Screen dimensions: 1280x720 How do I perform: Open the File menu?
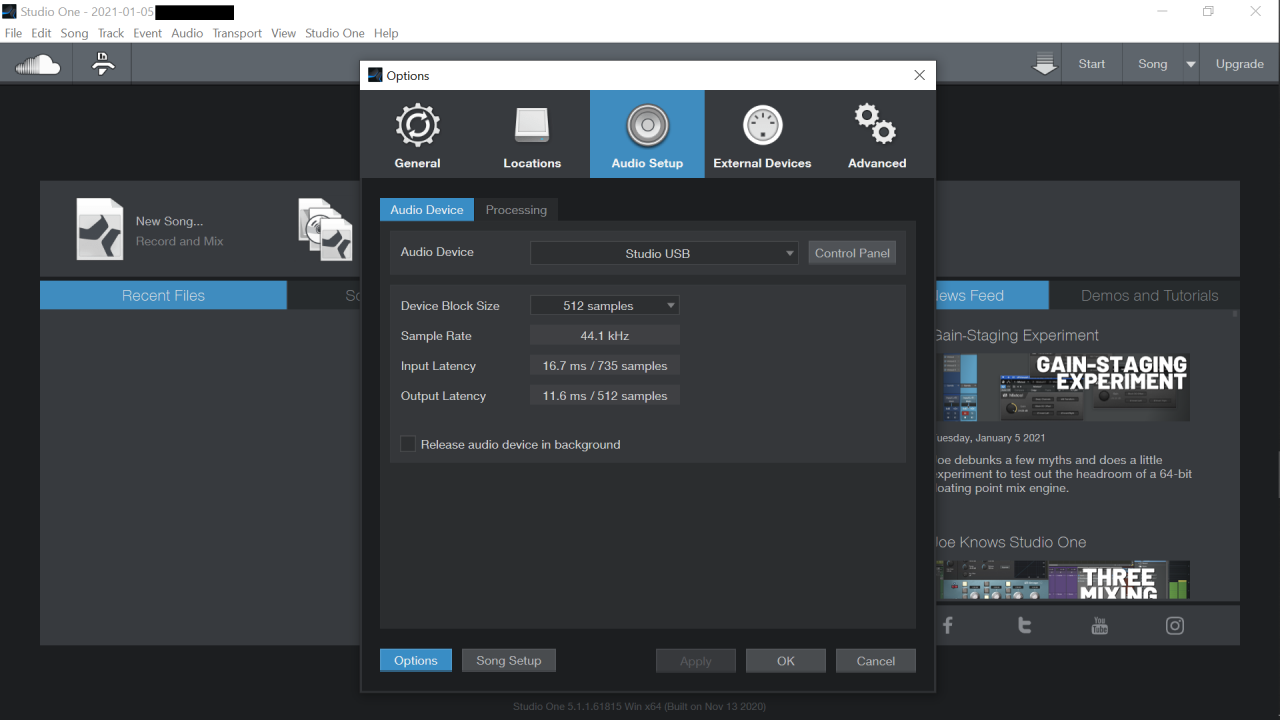point(13,33)
